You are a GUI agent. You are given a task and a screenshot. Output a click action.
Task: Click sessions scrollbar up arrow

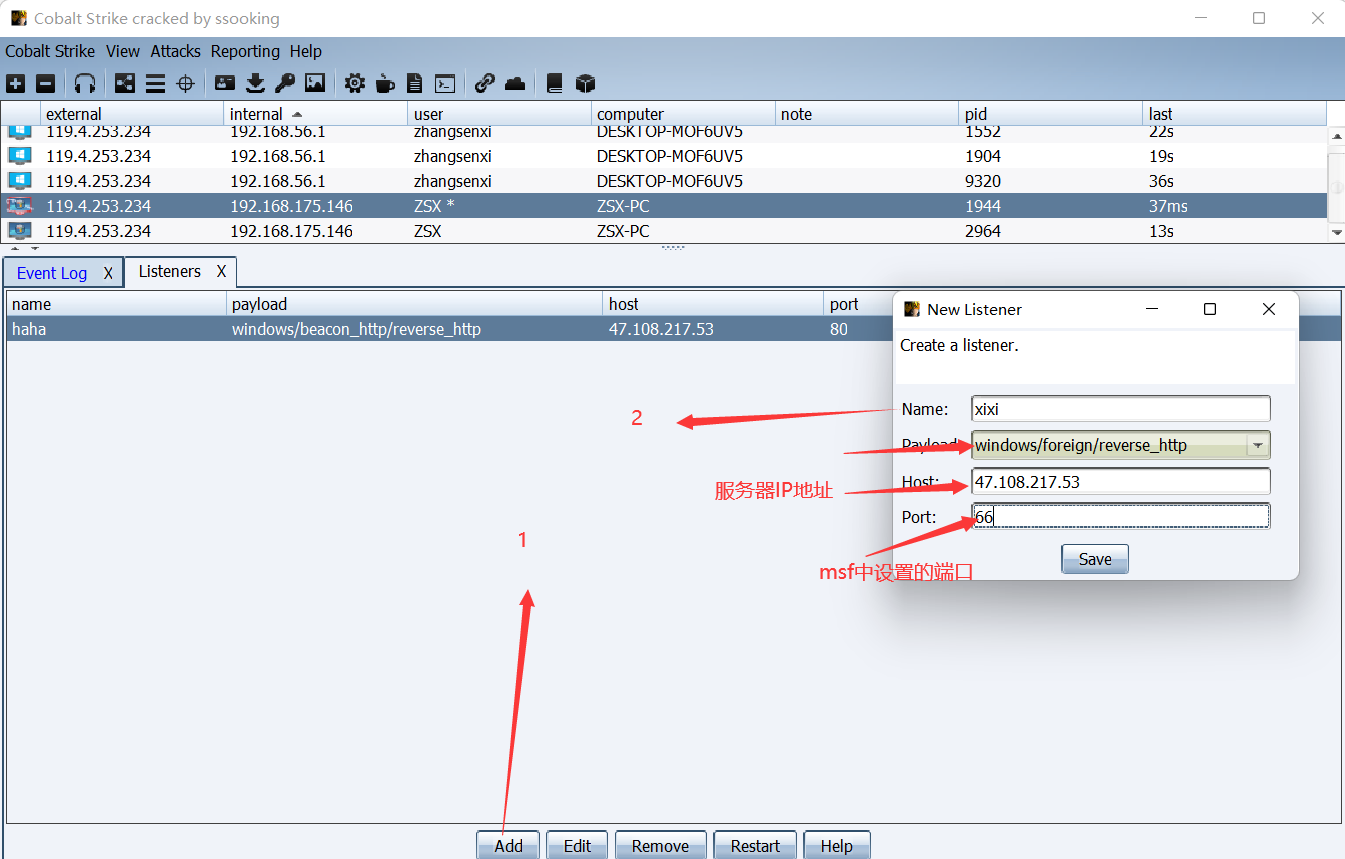(x=1337, y=135)
